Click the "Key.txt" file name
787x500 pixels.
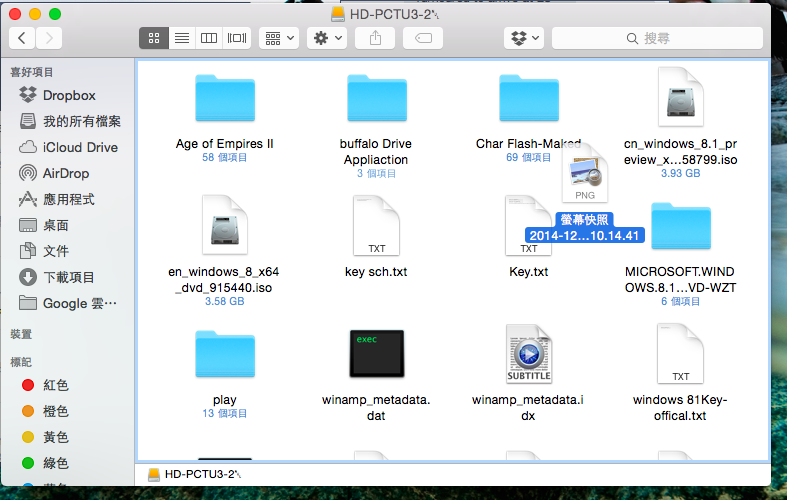(x=529, y=272)
